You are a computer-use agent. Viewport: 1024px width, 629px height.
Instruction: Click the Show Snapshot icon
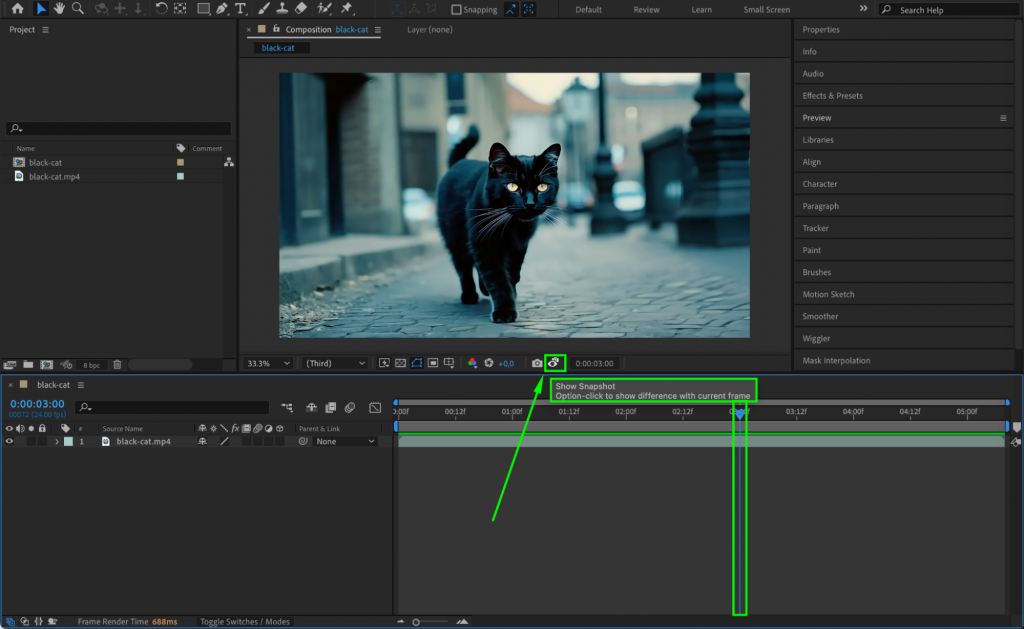555,363
